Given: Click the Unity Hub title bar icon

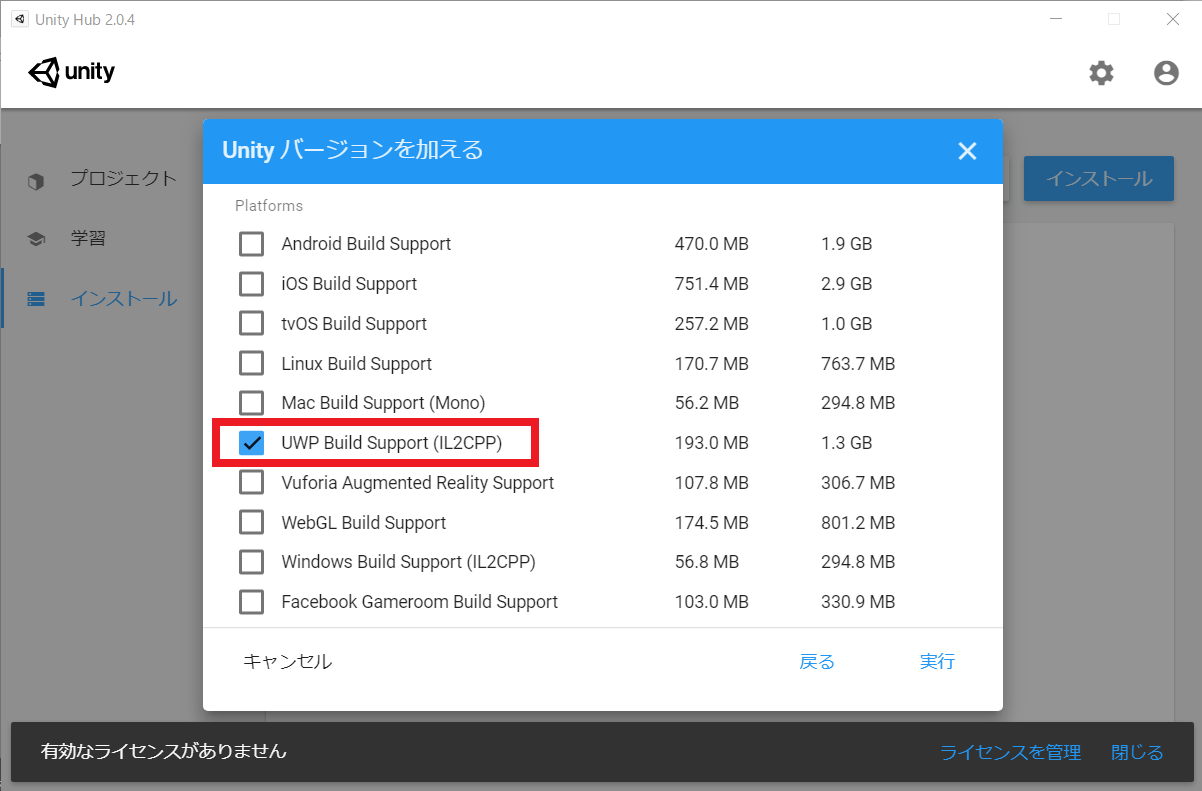Looking at the screenshot, I should [x=19, y=19].
